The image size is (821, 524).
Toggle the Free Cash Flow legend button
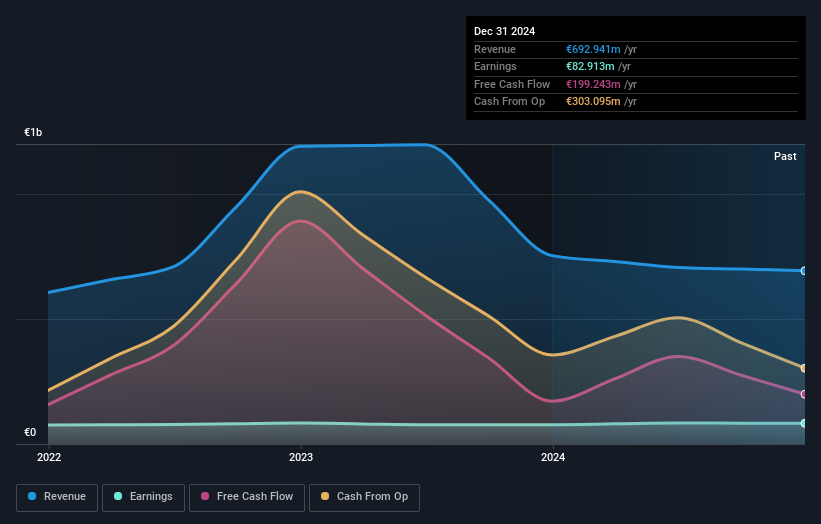click(x=247, y=497)
